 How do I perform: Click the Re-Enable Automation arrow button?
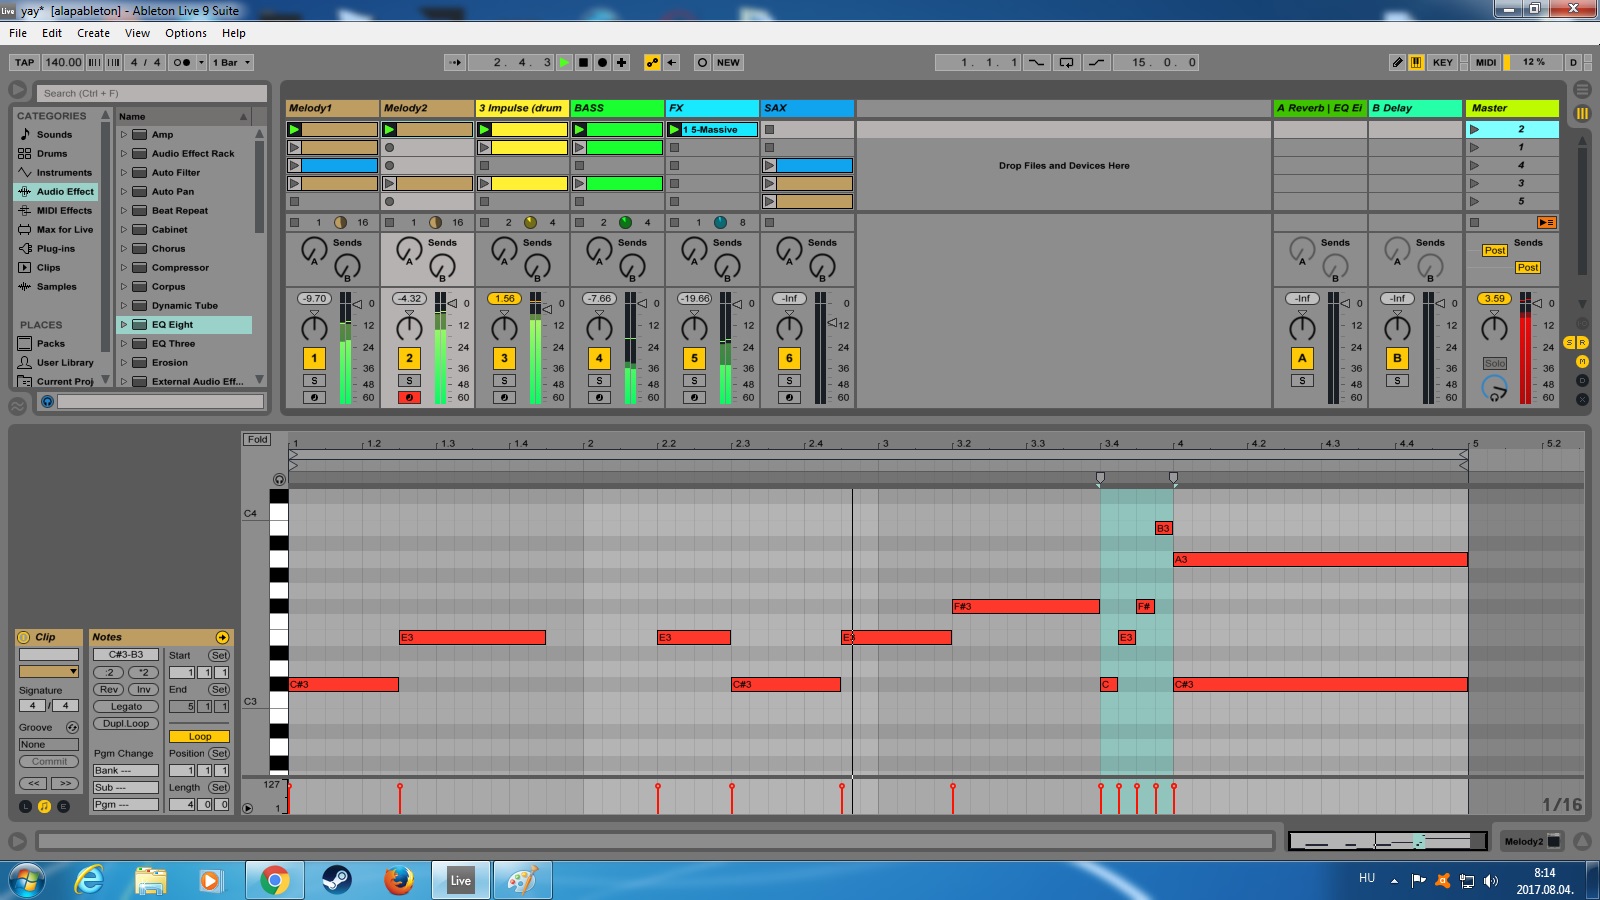click(672, 62)
